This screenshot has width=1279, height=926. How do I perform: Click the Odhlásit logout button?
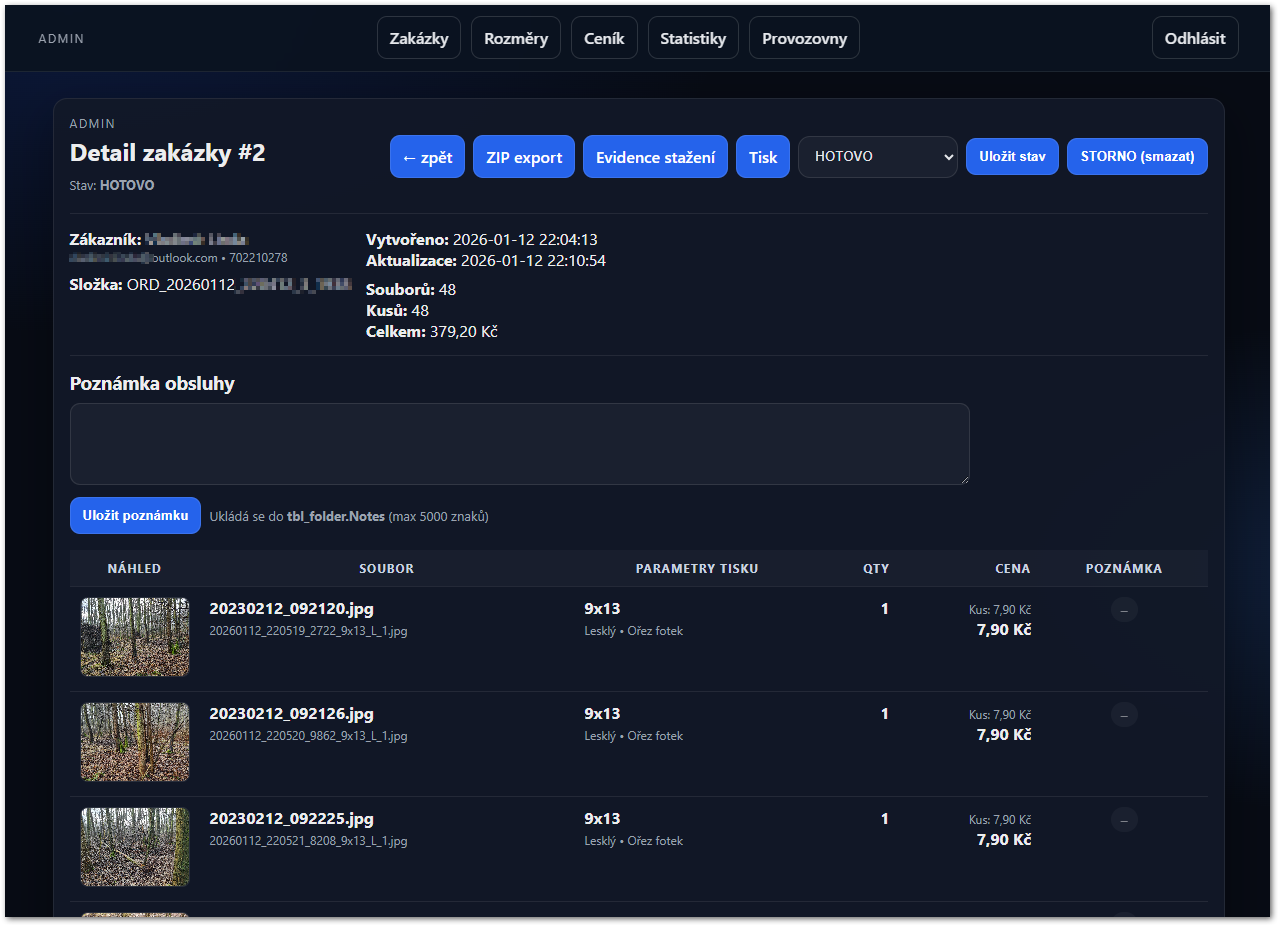click(x=1195, y=38)
